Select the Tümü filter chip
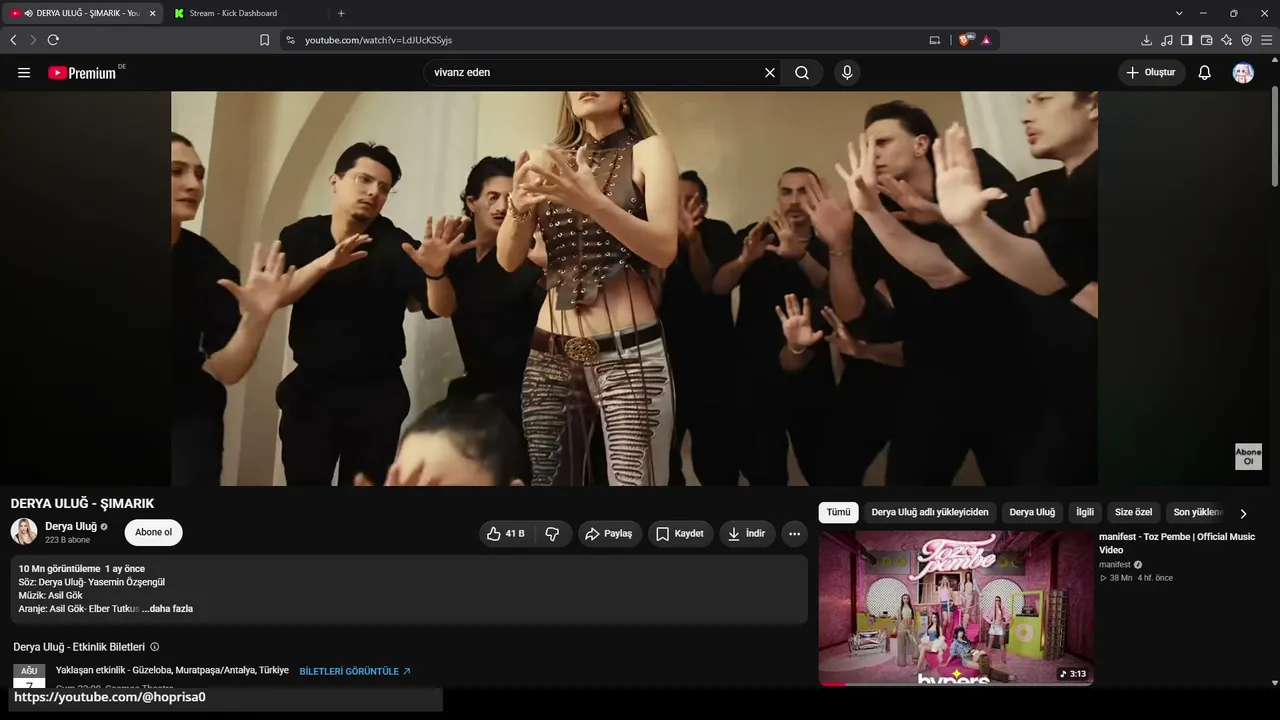 click(x=838, y=512)
